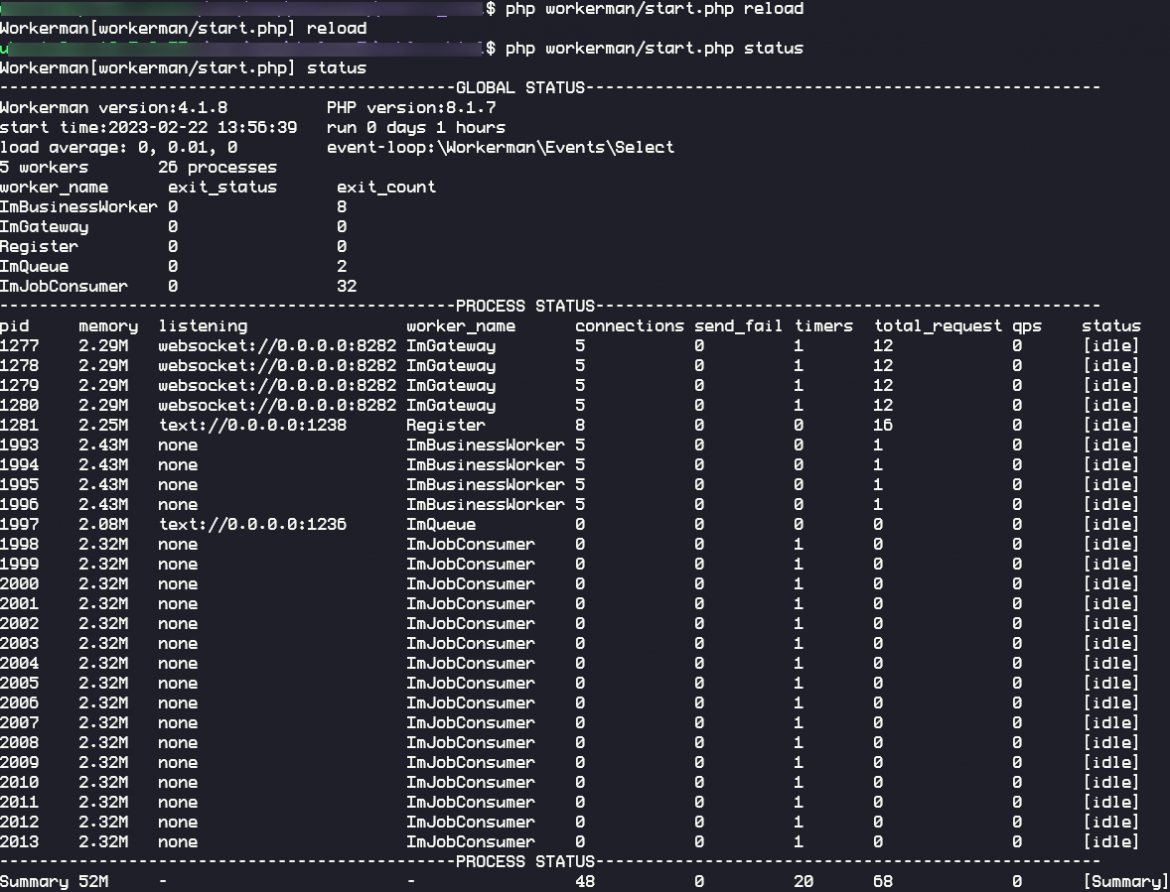Click the worker_name header in process table
1170x892 pixels.
click(460, 326)
